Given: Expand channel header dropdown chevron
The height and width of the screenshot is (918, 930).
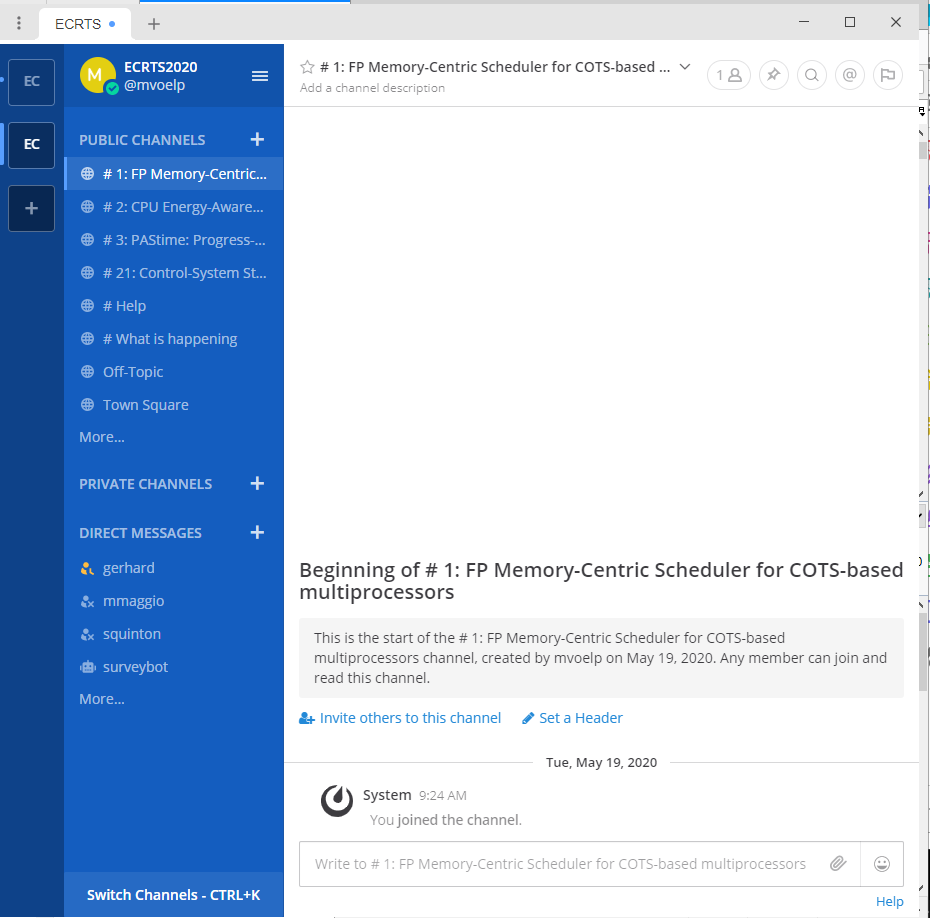Looking at the screenshot, I should [x=684, y=67].
